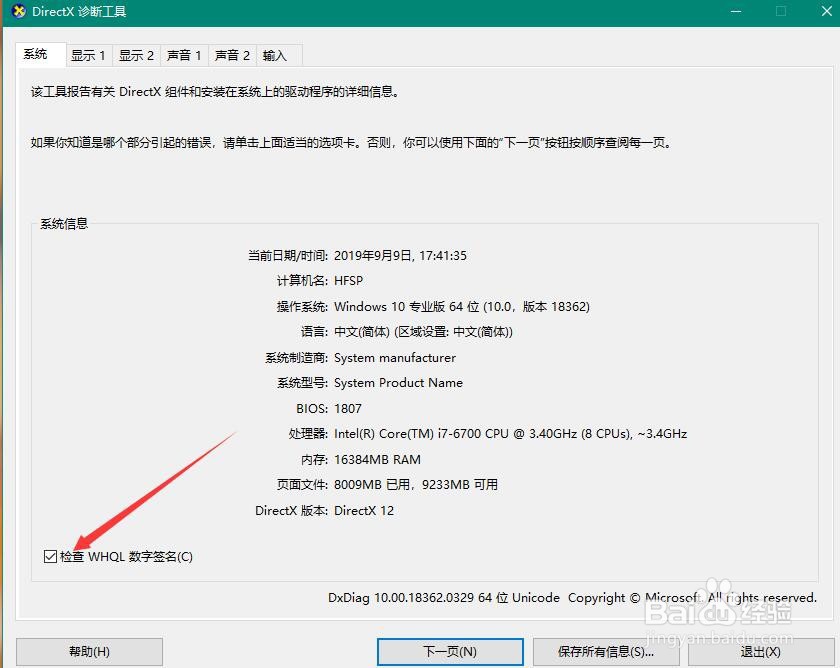840x668 pixels.
Task: Open the 显示 1 tab
Action: point(88,56)
